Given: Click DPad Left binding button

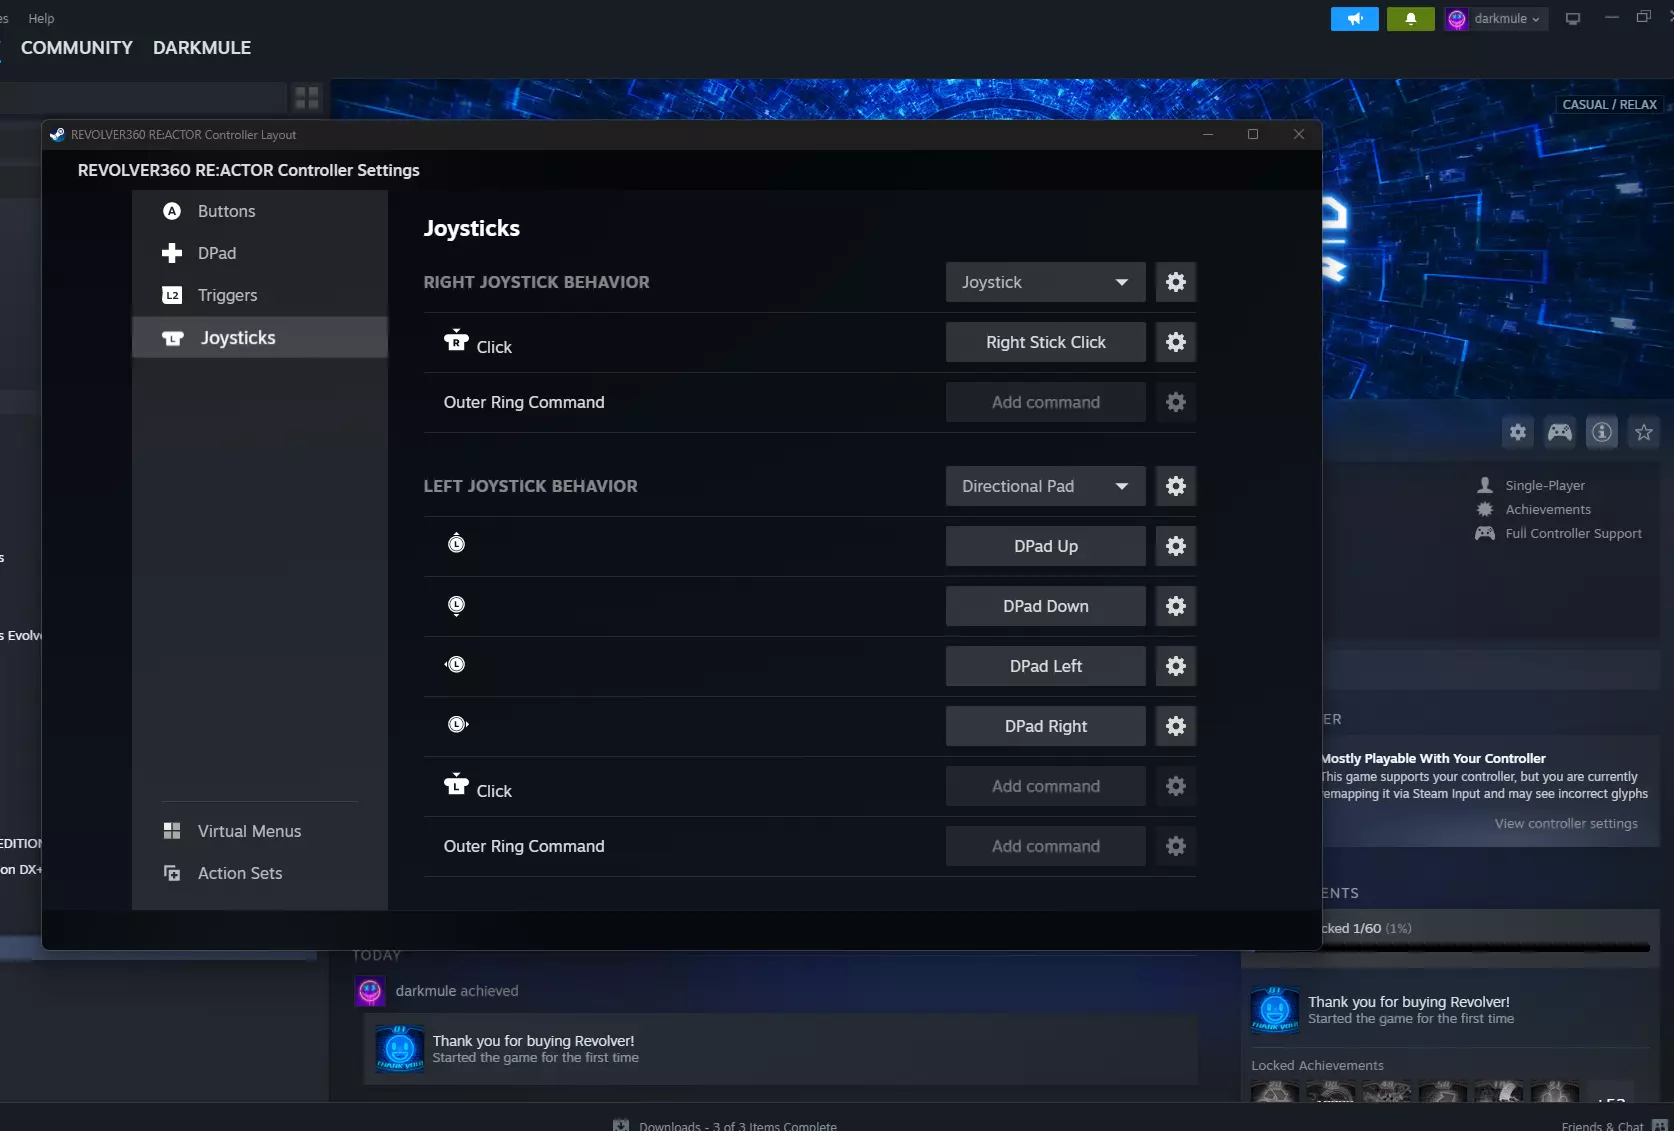Looking at the screenshot, I should [x=1046, y=666].
